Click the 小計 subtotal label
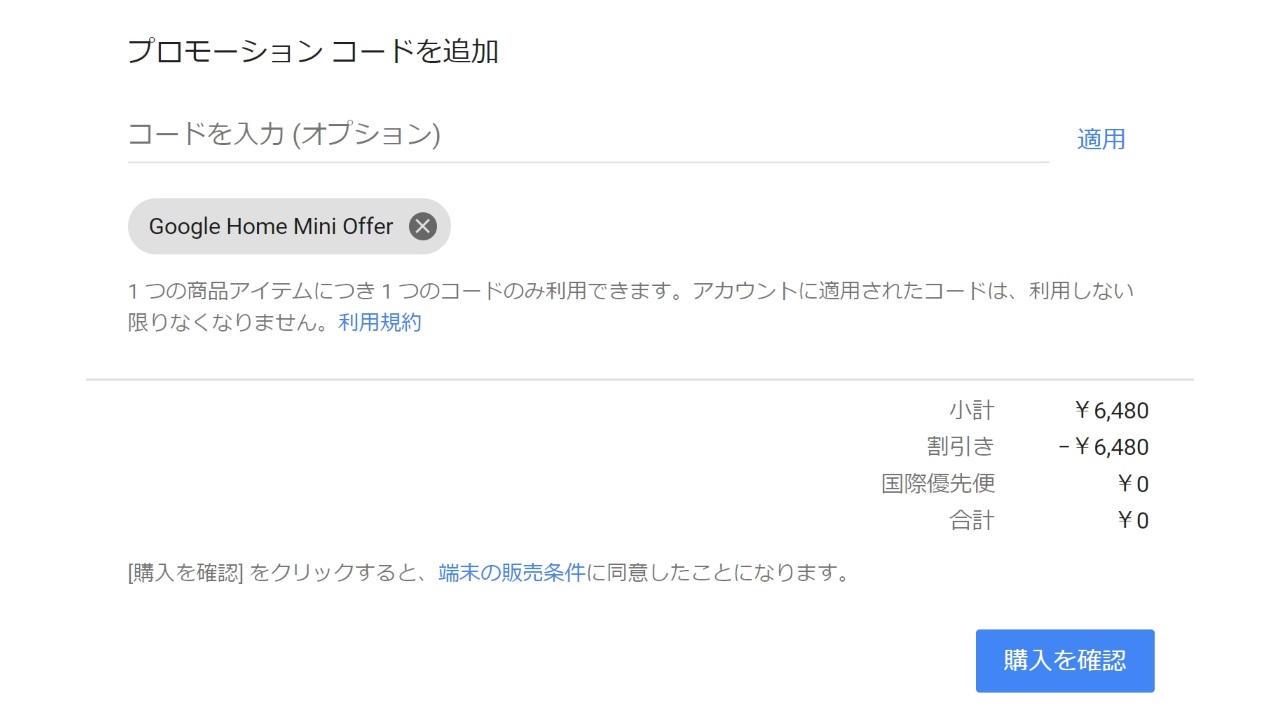This screenshot has height=720, width=1280. (971, 410)
